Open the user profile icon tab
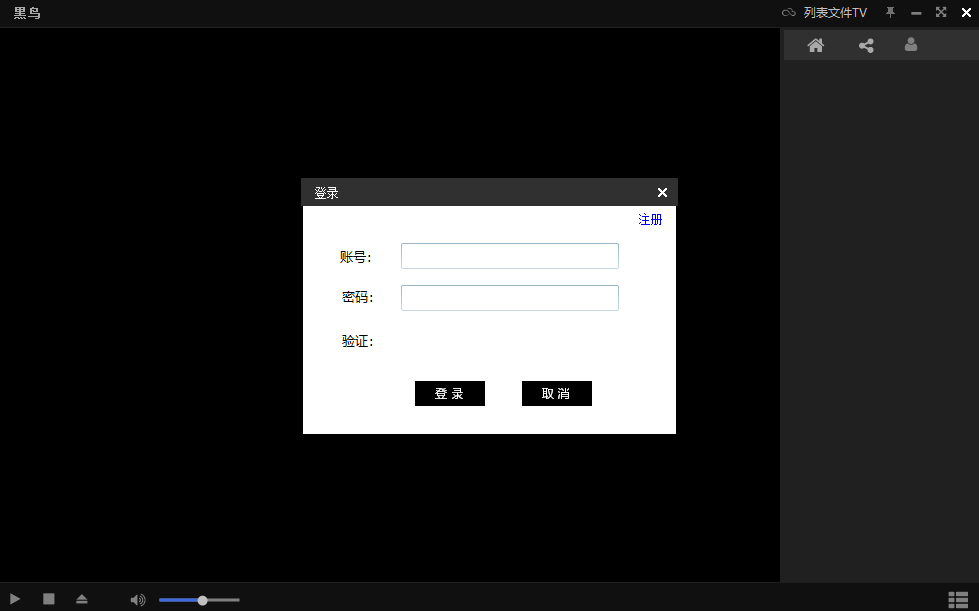Image resolution: width=979 pixels, height=611 pixels. pyautogui.click(x=911, y=44)
